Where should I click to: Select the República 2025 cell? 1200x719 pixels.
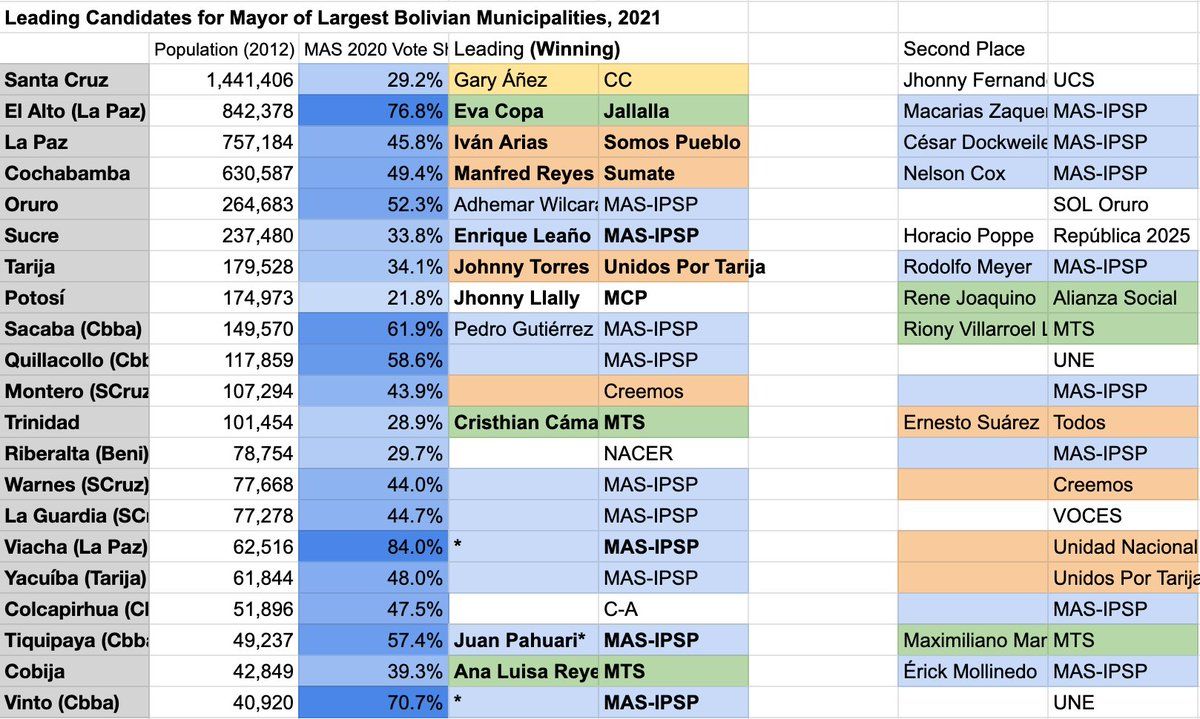tap(1124, 235)
